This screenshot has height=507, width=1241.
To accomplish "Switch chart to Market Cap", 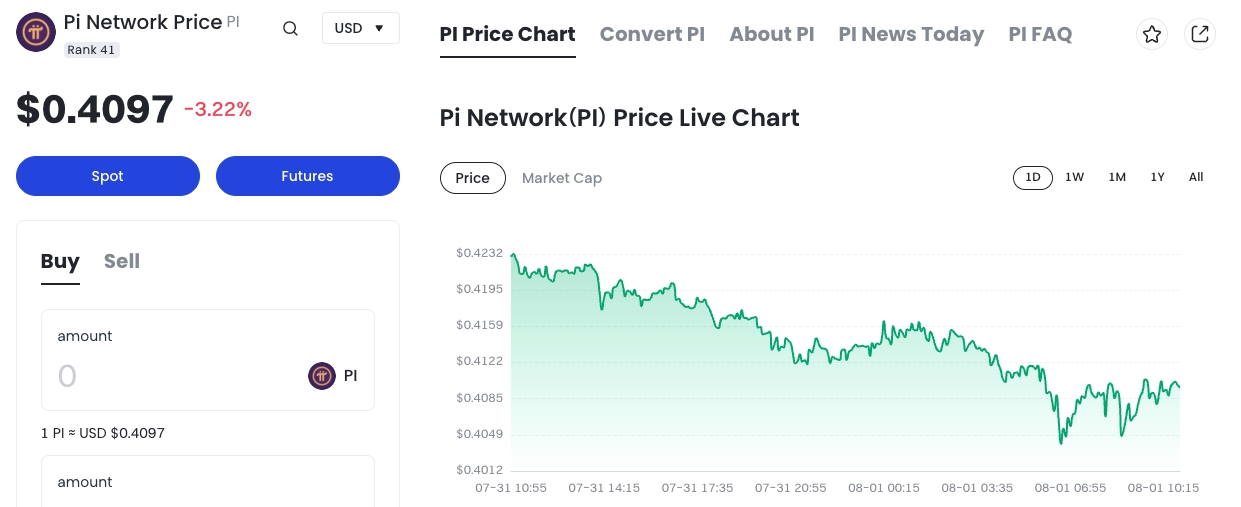I will click(x=562, y=178).
